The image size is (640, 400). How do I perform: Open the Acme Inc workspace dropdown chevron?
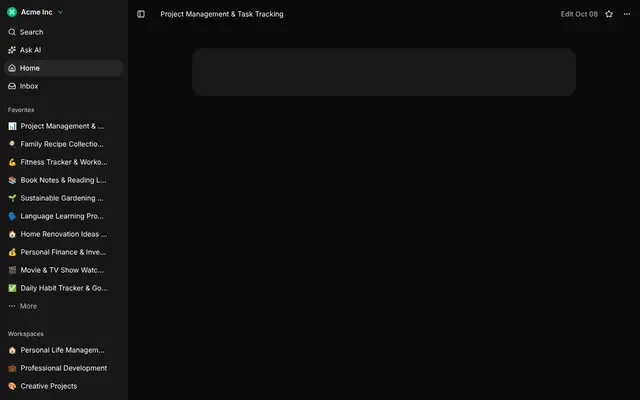(x=60, y=12)
